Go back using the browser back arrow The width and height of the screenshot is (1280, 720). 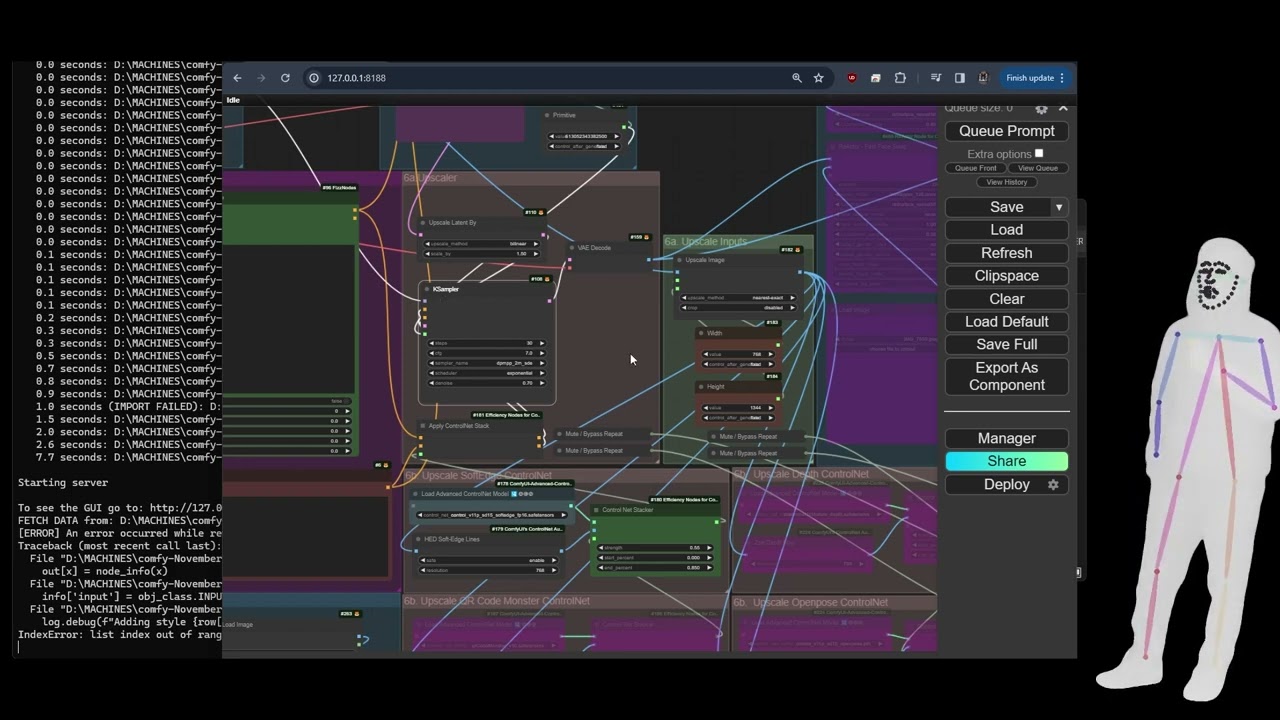(237, 78)
